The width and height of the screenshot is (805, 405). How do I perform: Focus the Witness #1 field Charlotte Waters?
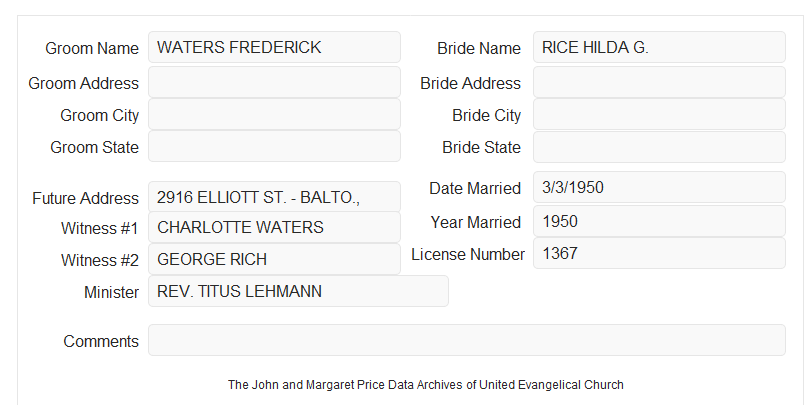coord(274,227)
